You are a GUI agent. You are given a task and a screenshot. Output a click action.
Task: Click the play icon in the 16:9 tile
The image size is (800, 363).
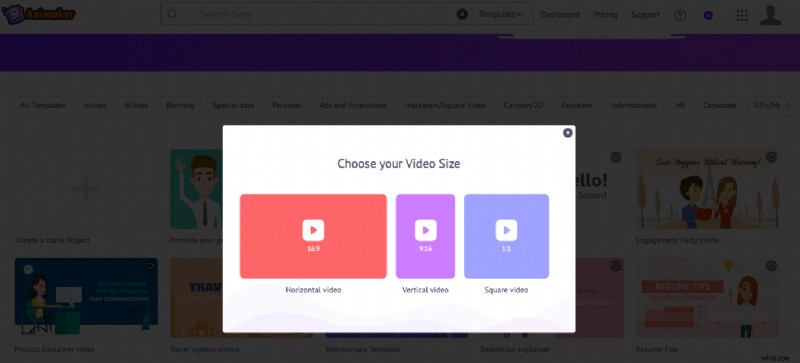point(313,230)
